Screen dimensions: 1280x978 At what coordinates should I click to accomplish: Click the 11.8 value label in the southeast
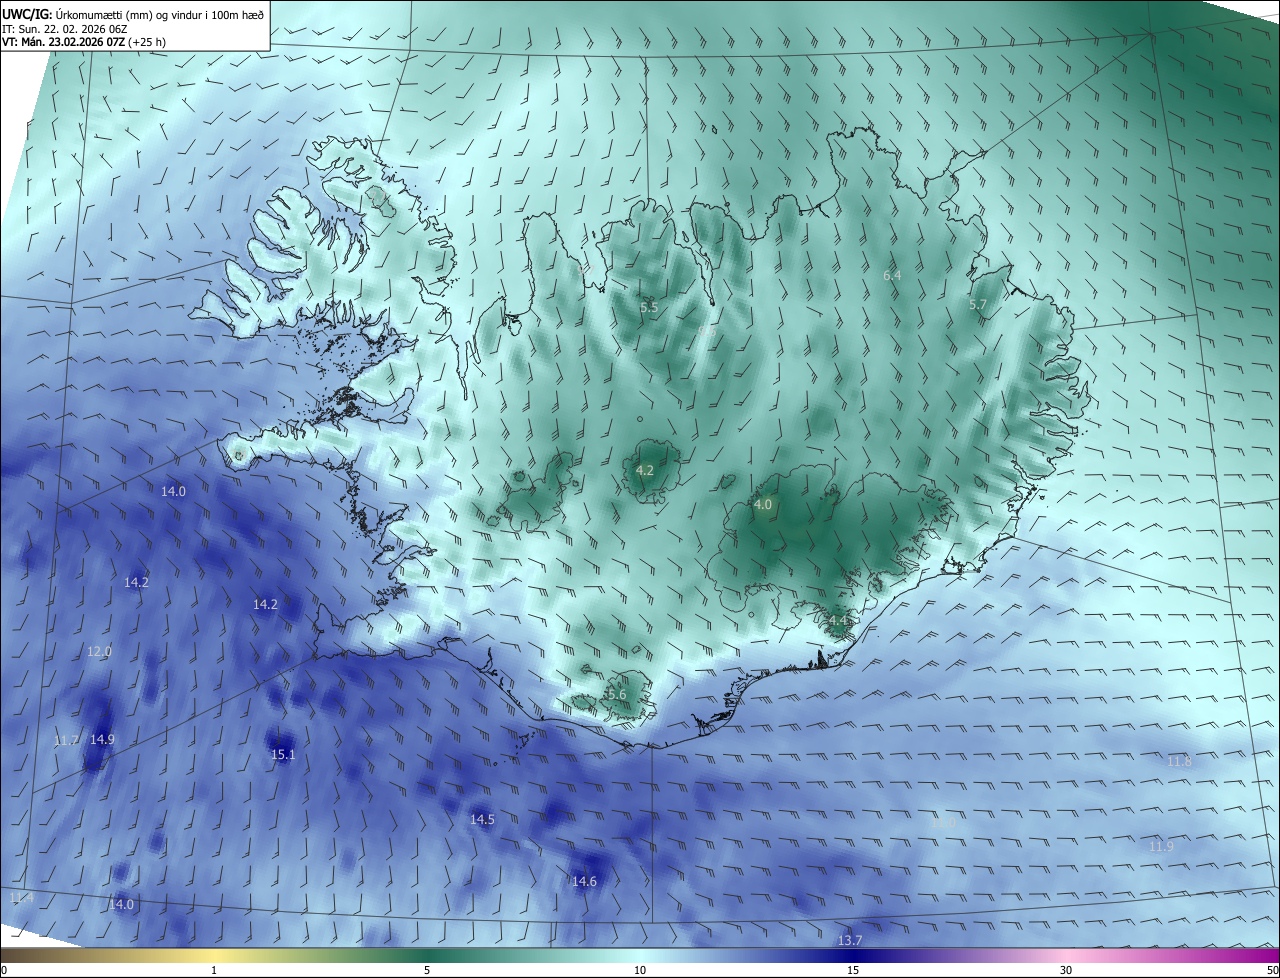point(1180,762)
